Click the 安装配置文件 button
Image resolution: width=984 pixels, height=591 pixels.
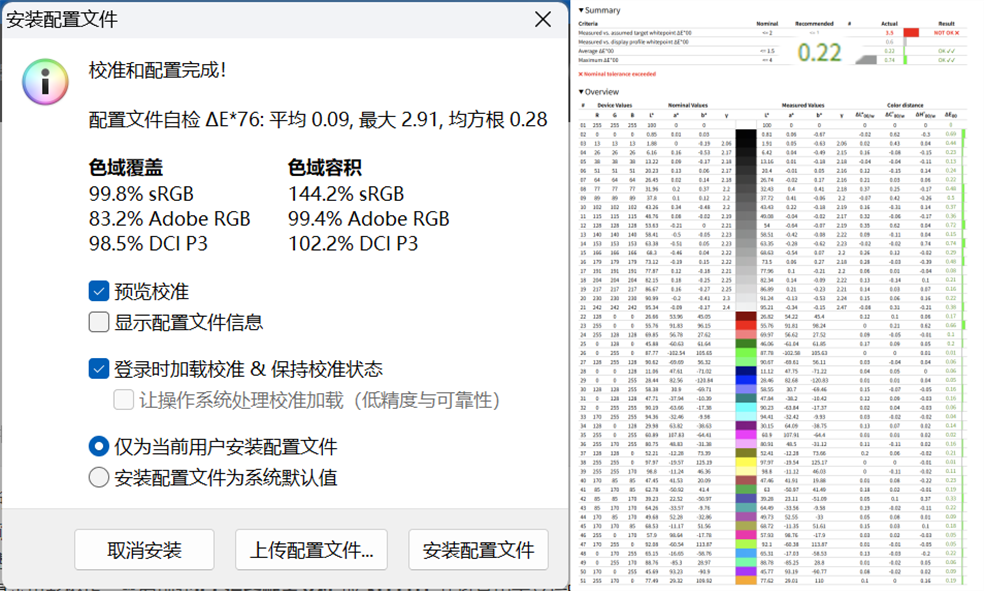pyautogui.click(x=478, y=550)
